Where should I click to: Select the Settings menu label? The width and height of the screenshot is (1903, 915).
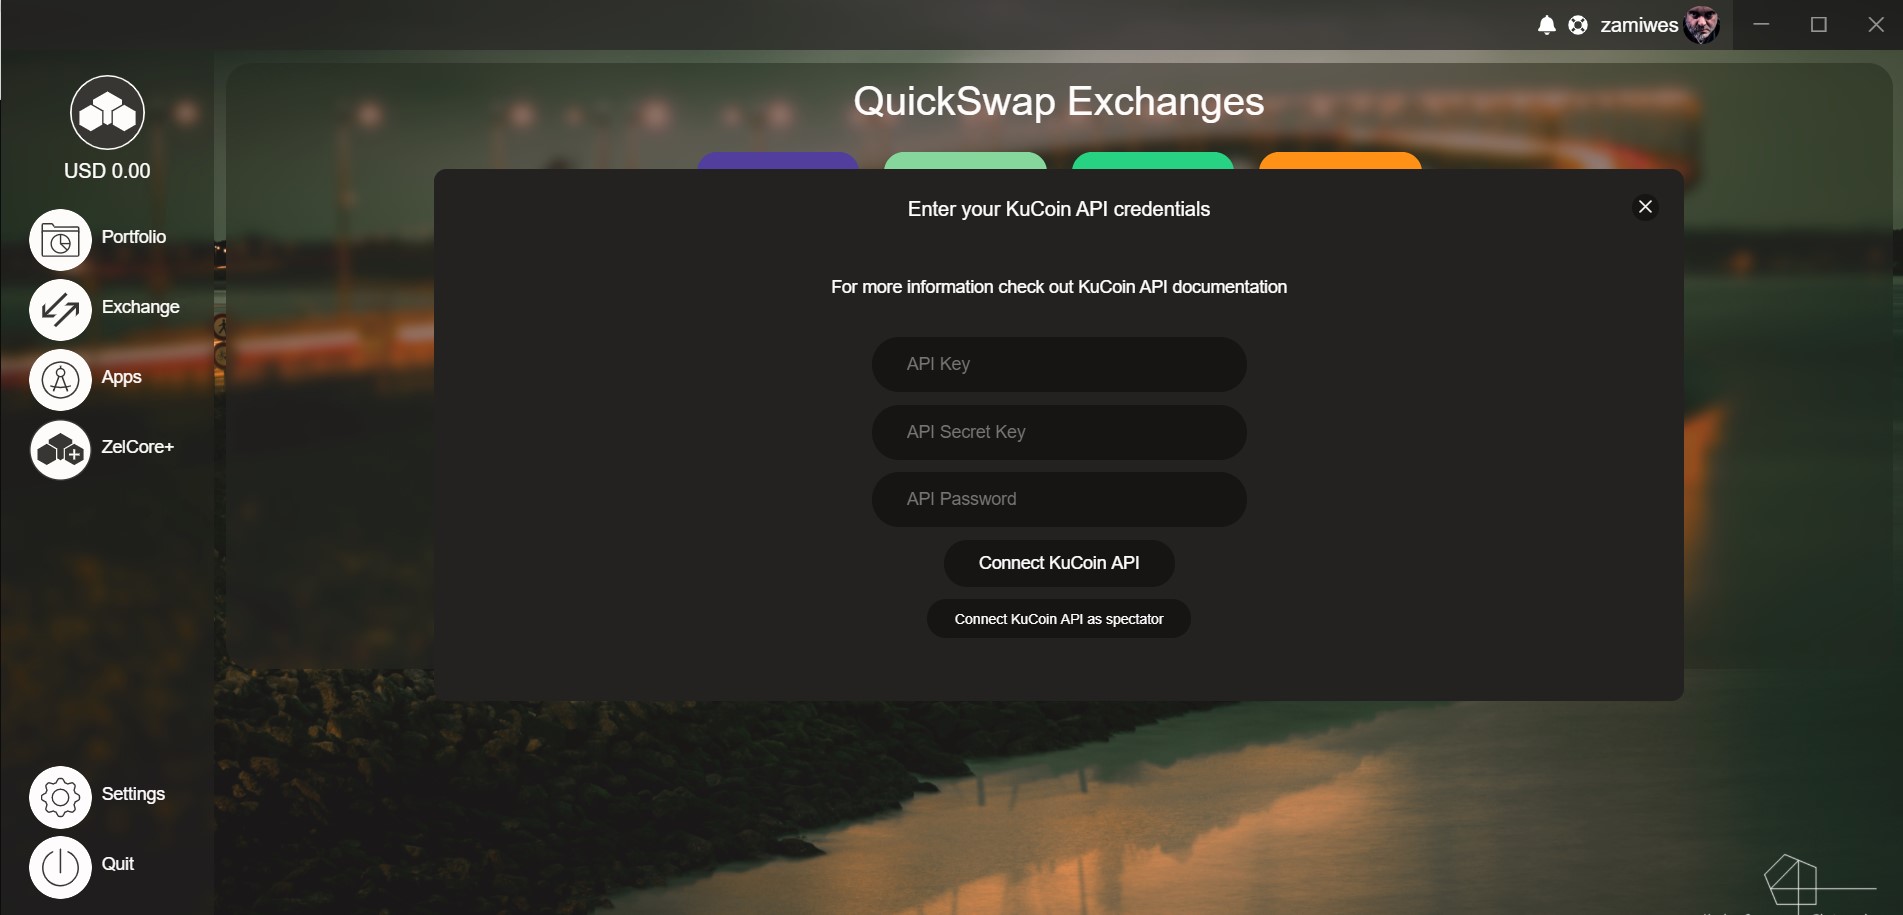[x=133, y=794]
